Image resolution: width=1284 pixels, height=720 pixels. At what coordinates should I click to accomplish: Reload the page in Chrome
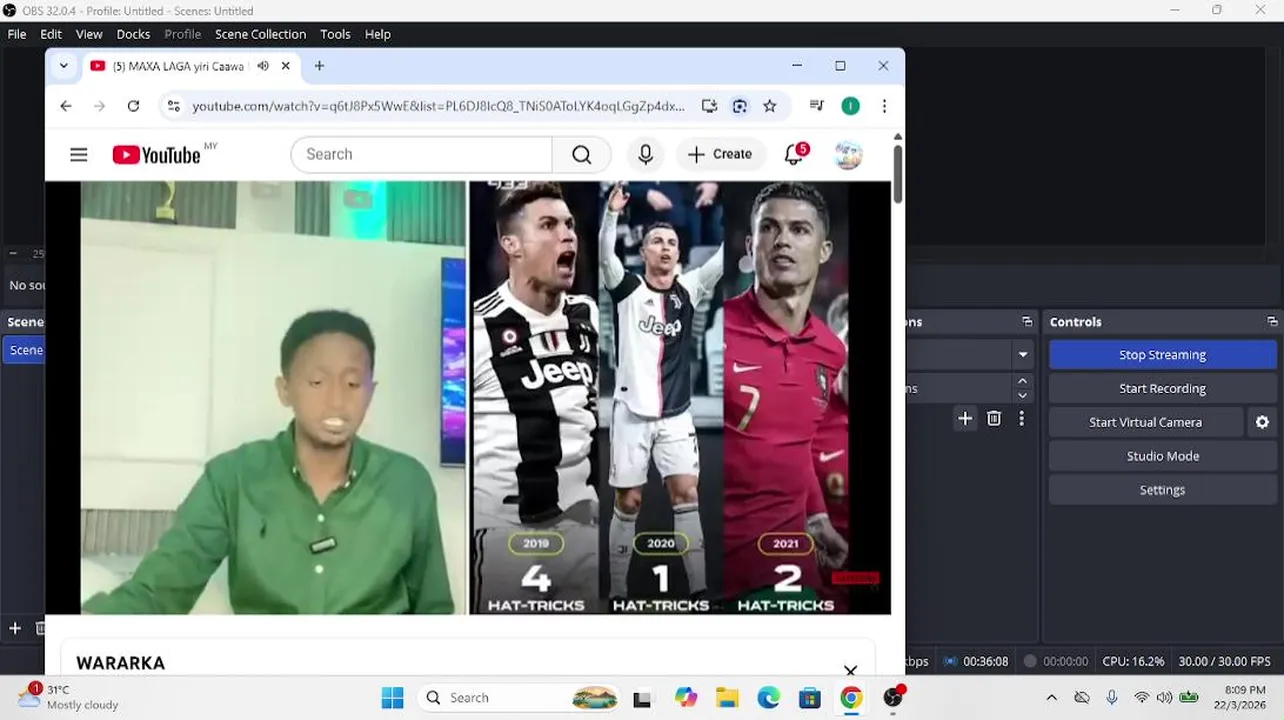click(133, 106)
